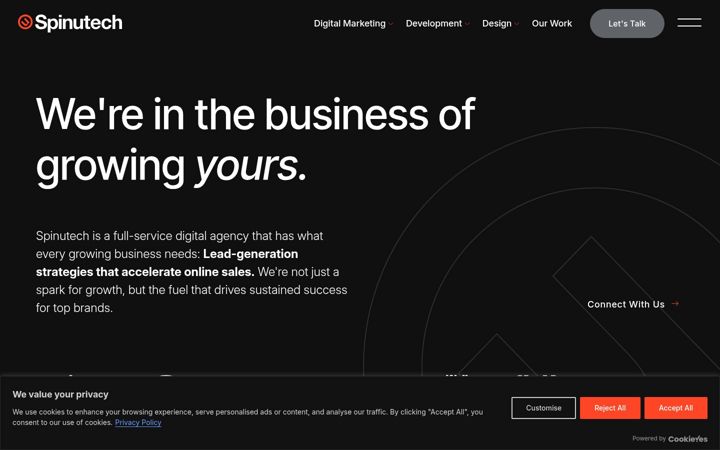The height and width of the screenshot is (450, 720).
Task: Click Customise in the cookie banner
Action: (x=543, y=408)
